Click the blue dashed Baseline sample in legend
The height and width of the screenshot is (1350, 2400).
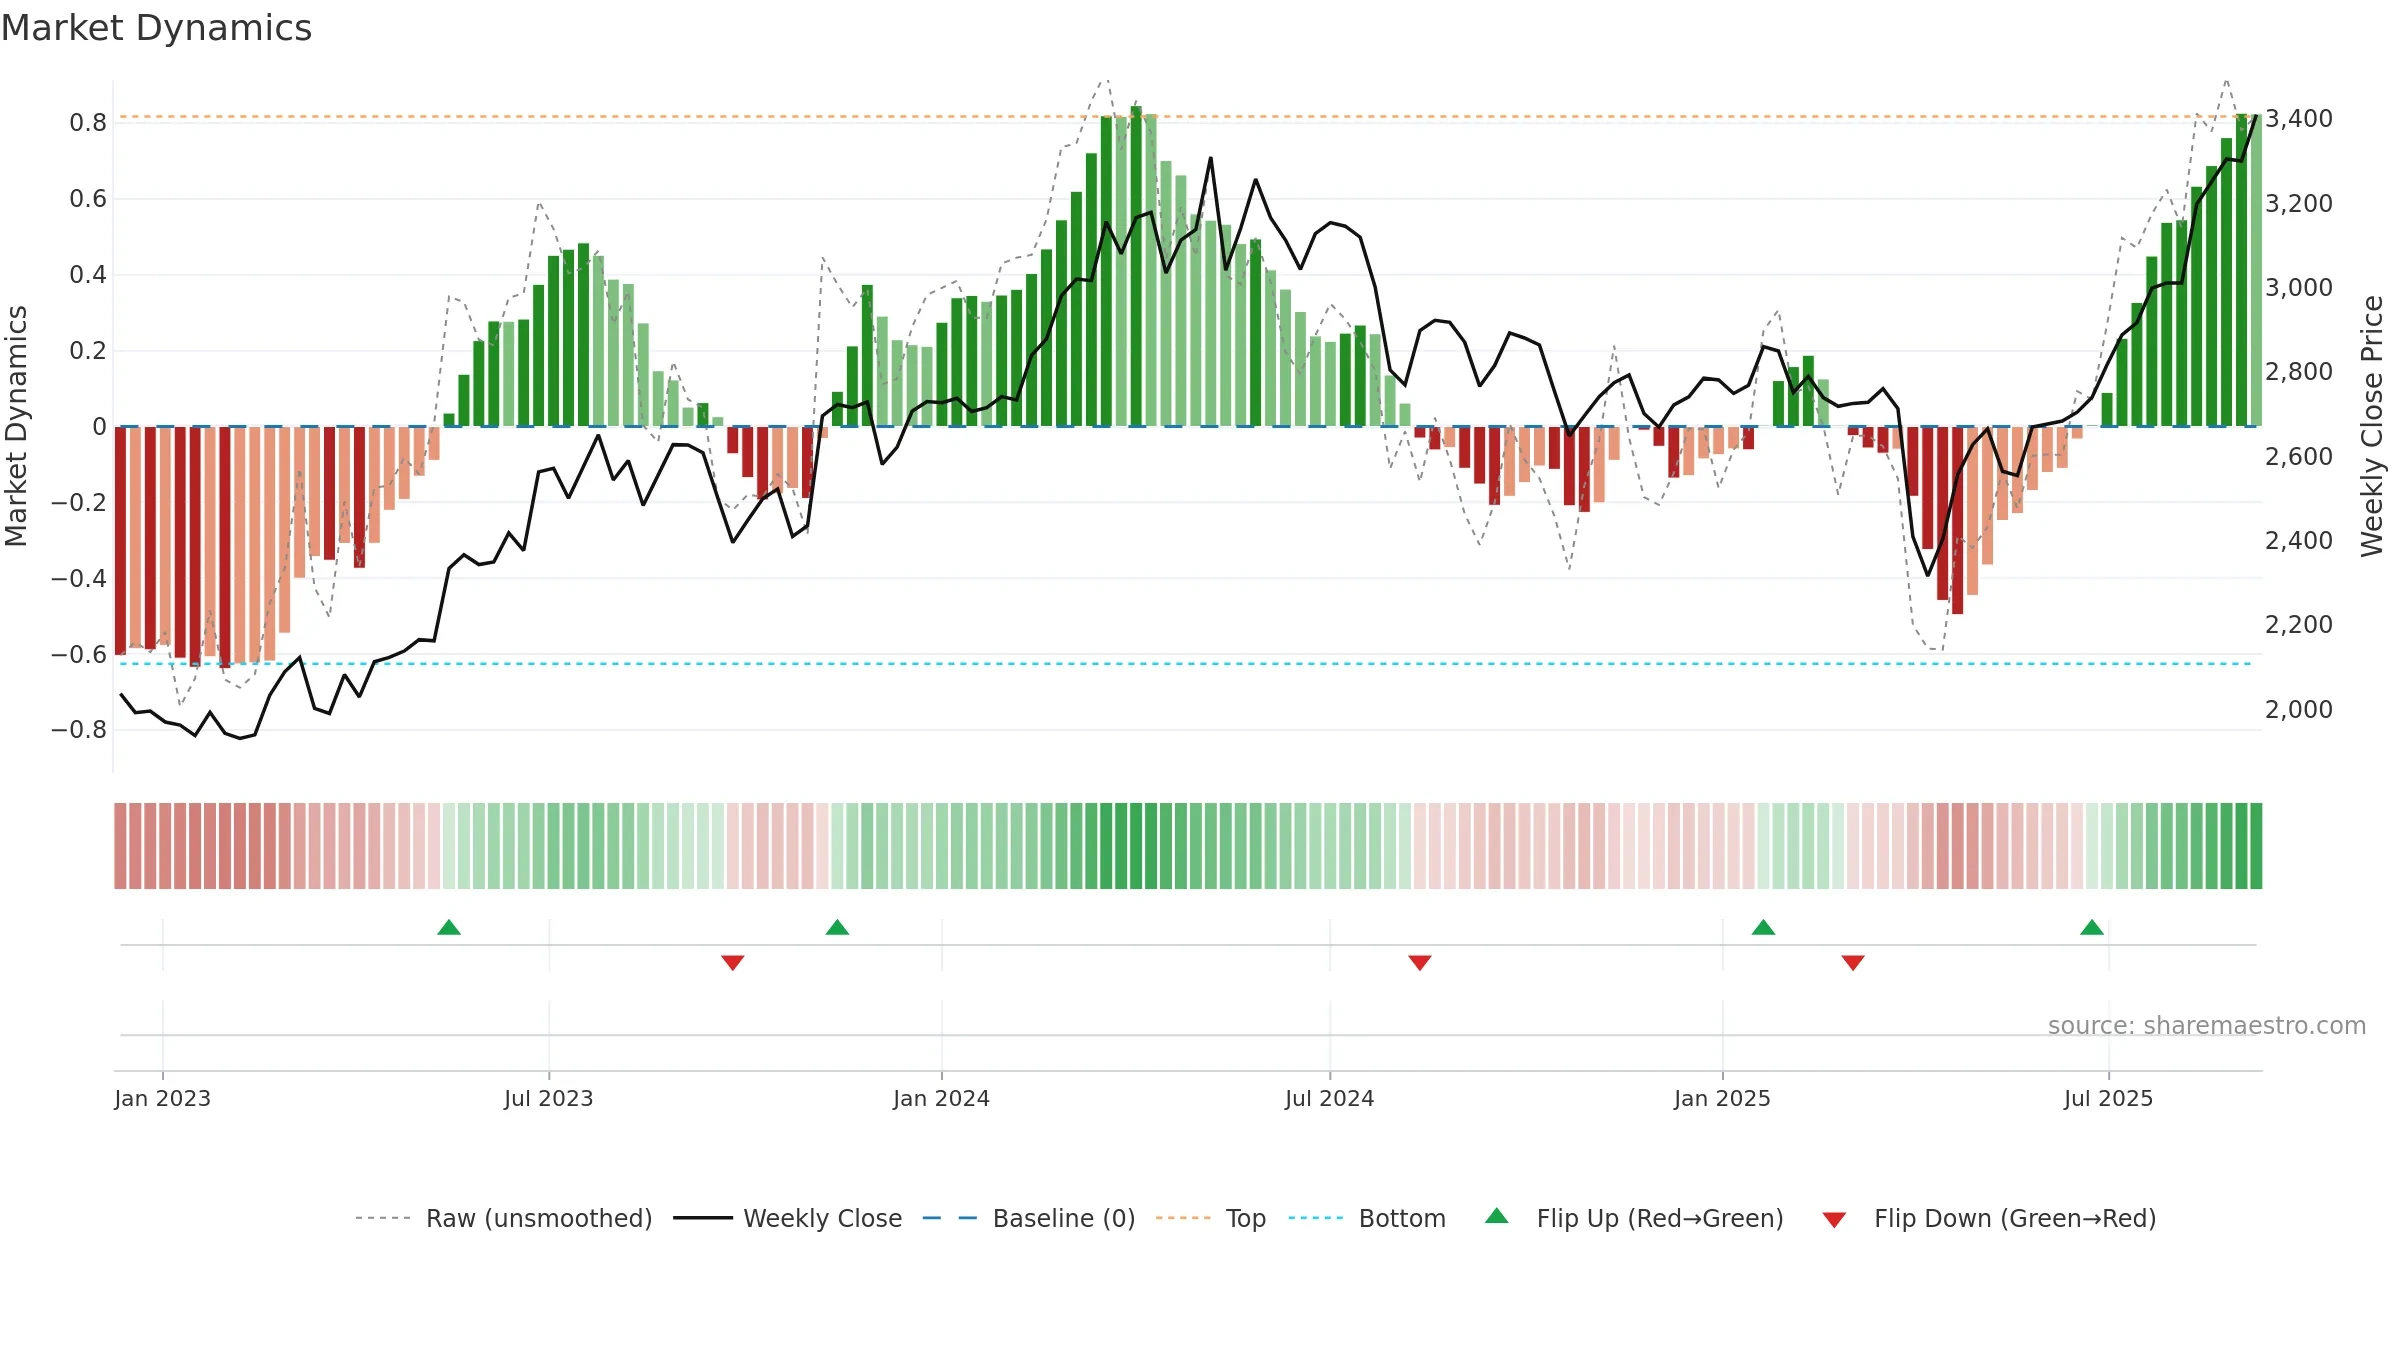(x=950, y=1218)
